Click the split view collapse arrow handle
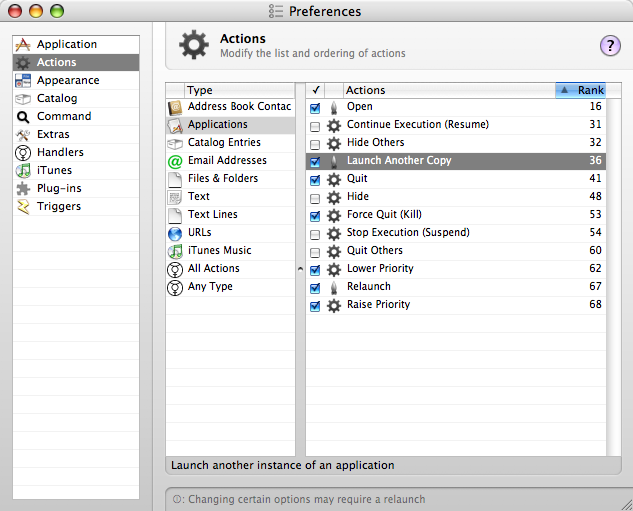The image size is (633, 511). (301, 269)
